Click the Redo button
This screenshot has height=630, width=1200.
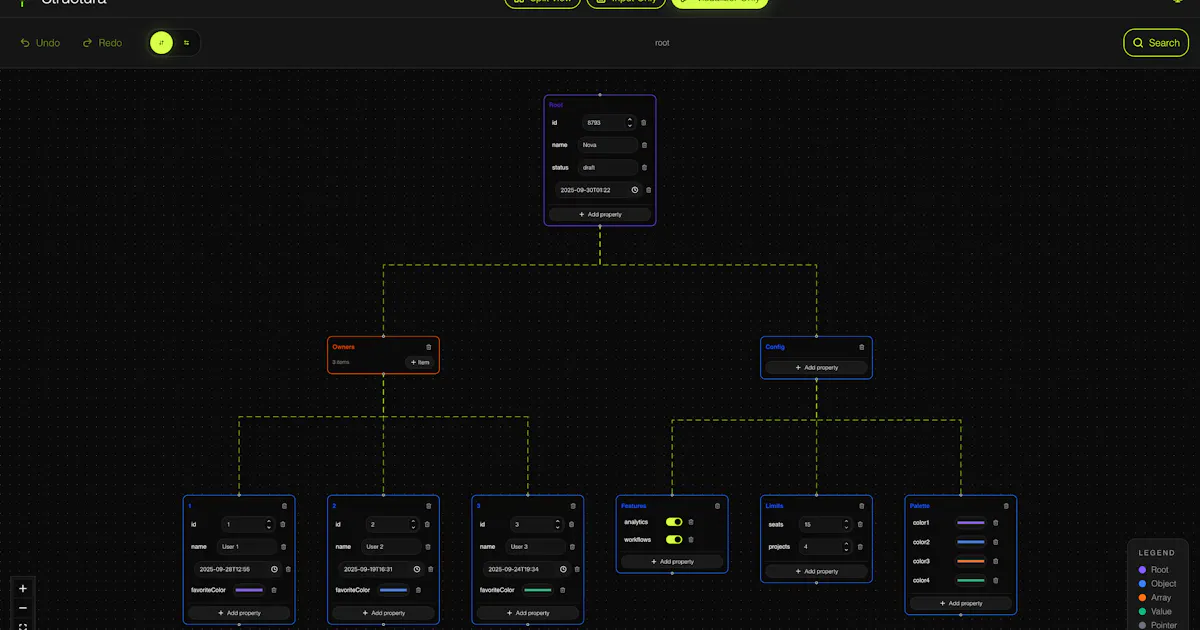102,43
